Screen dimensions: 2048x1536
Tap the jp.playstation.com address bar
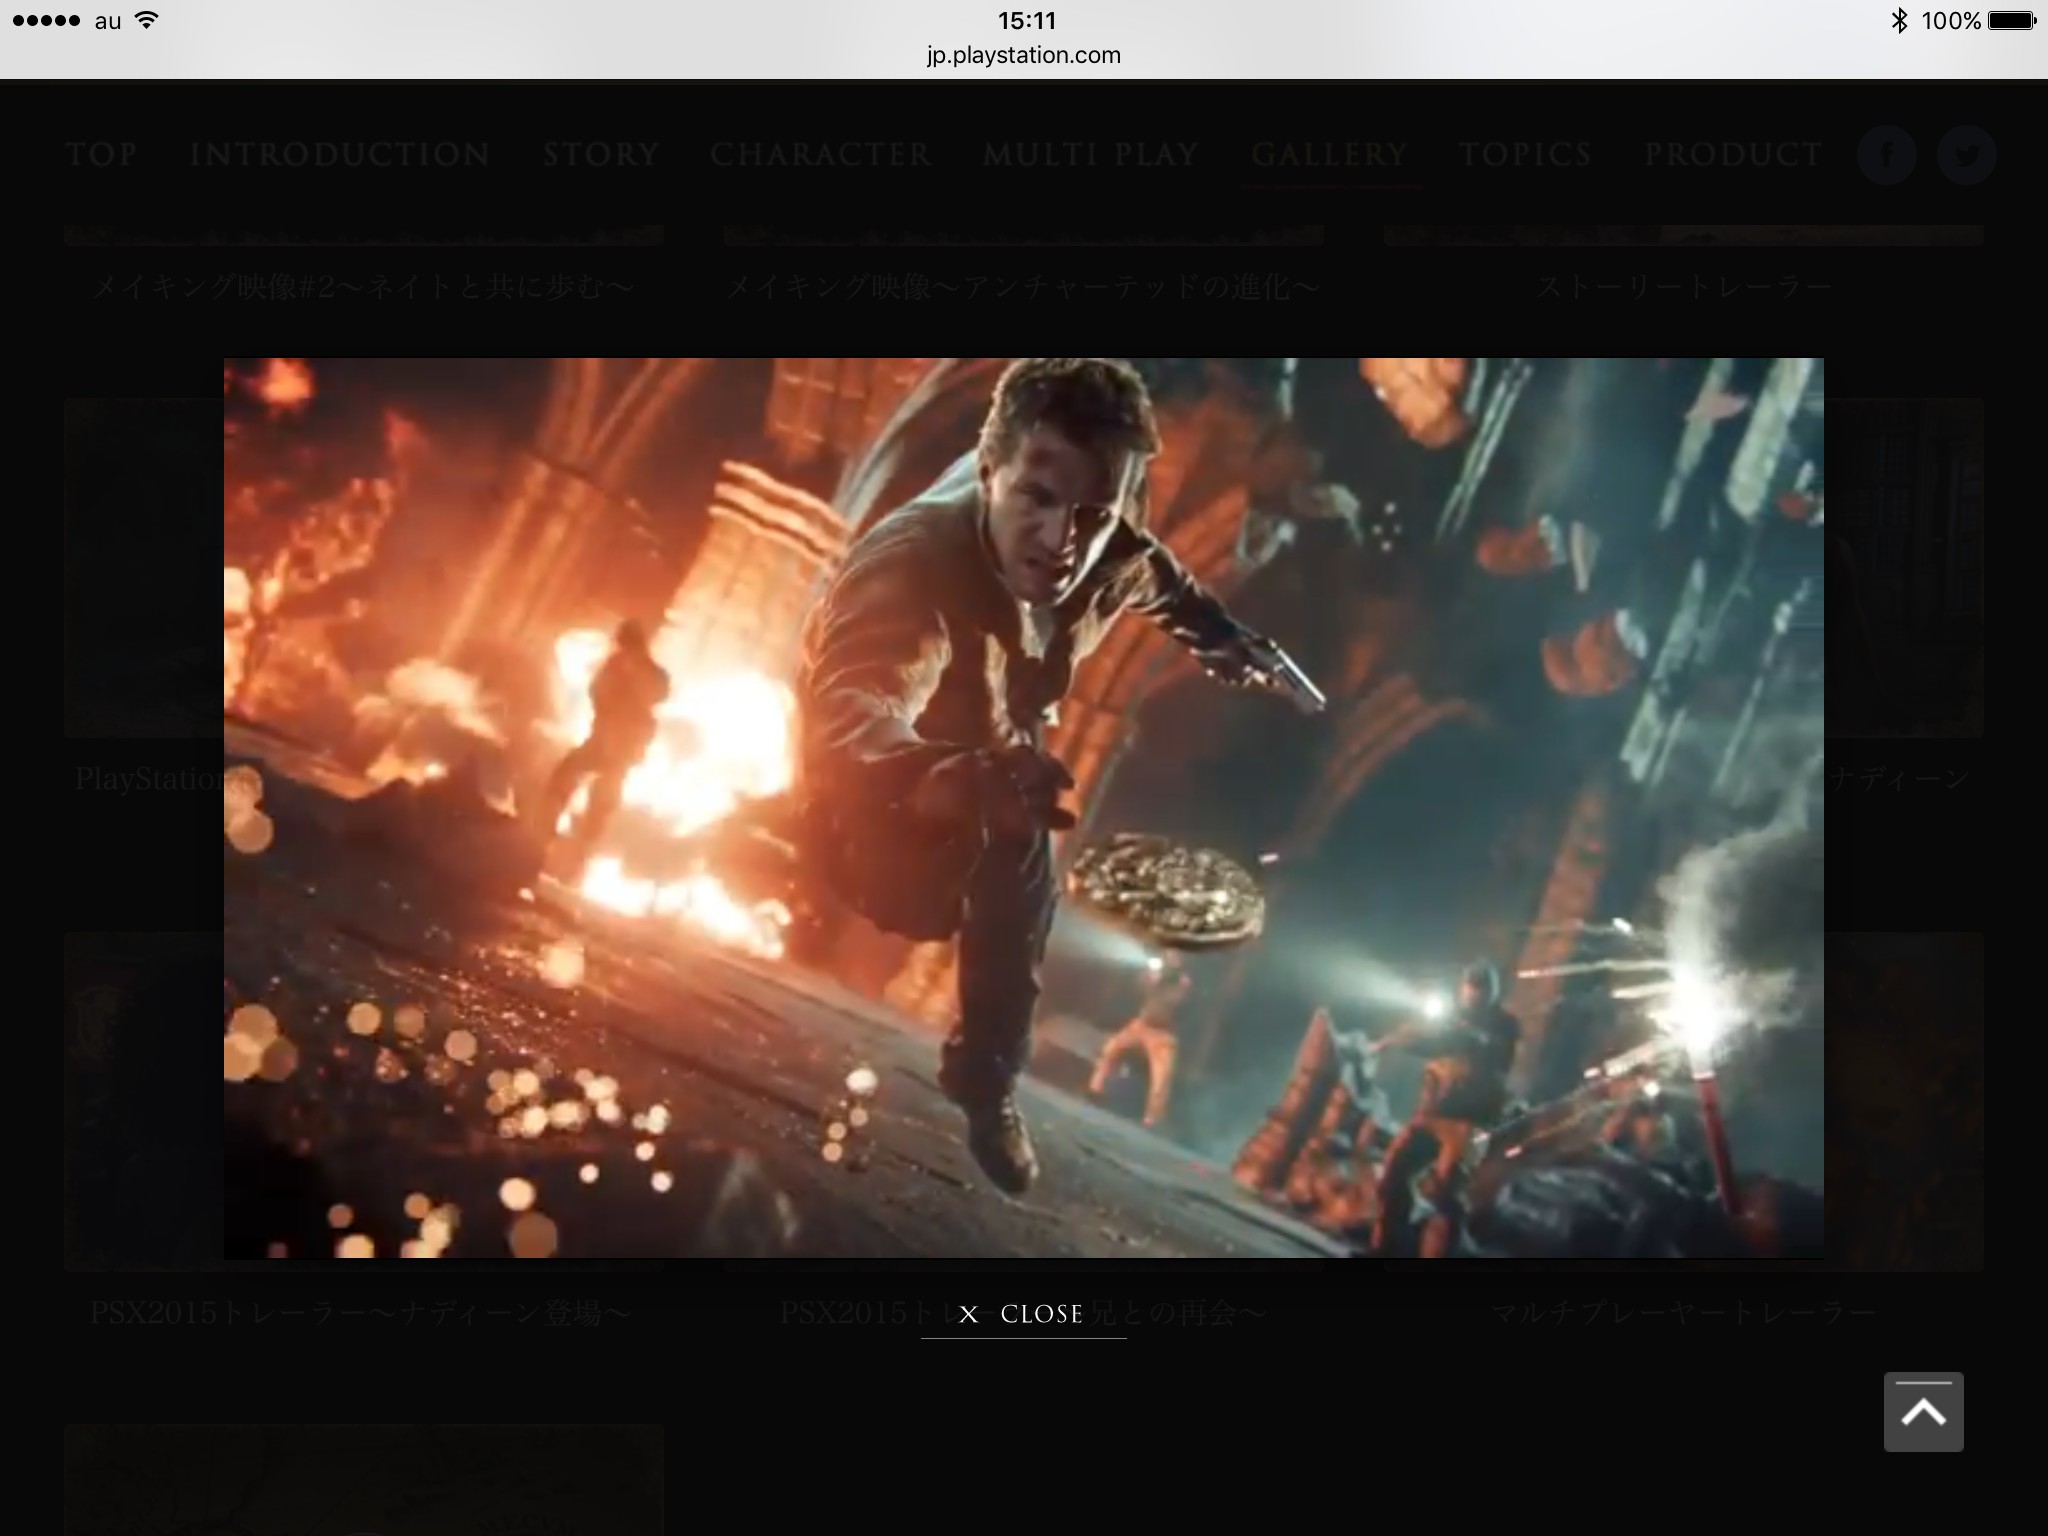1023,55
